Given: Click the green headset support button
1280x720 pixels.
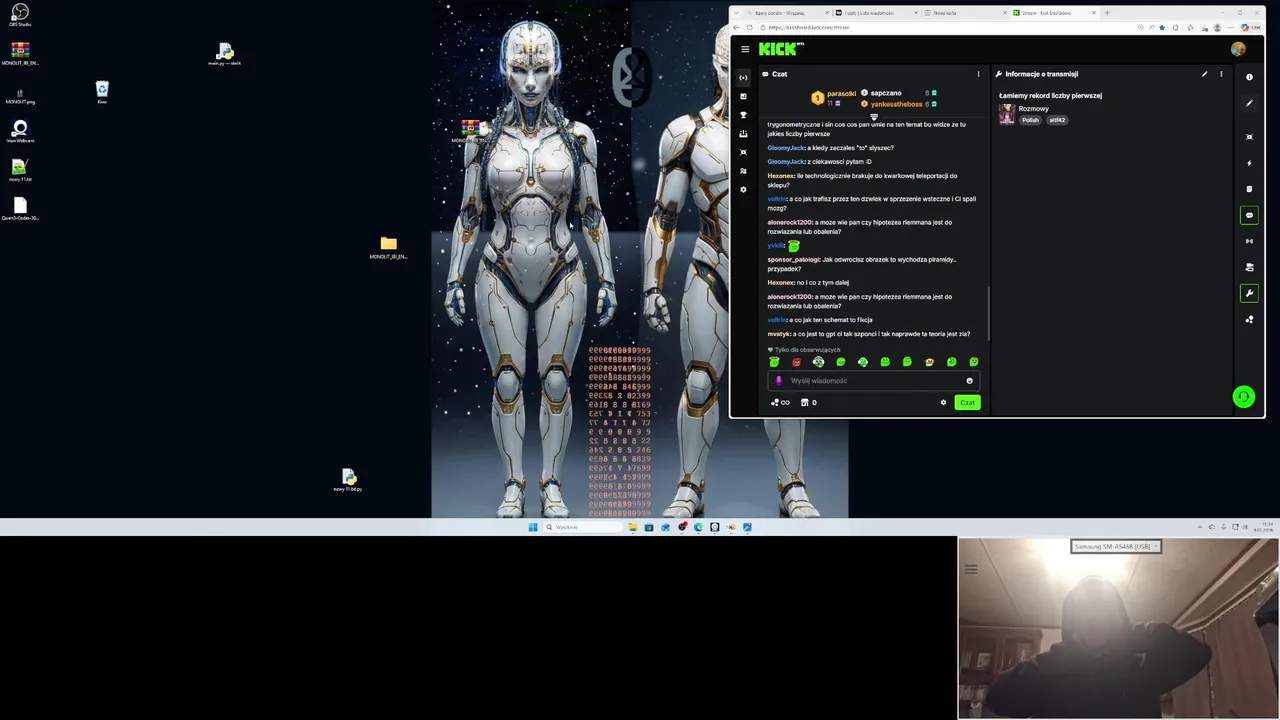Looking at the screenshot, I should (1243, 397).
